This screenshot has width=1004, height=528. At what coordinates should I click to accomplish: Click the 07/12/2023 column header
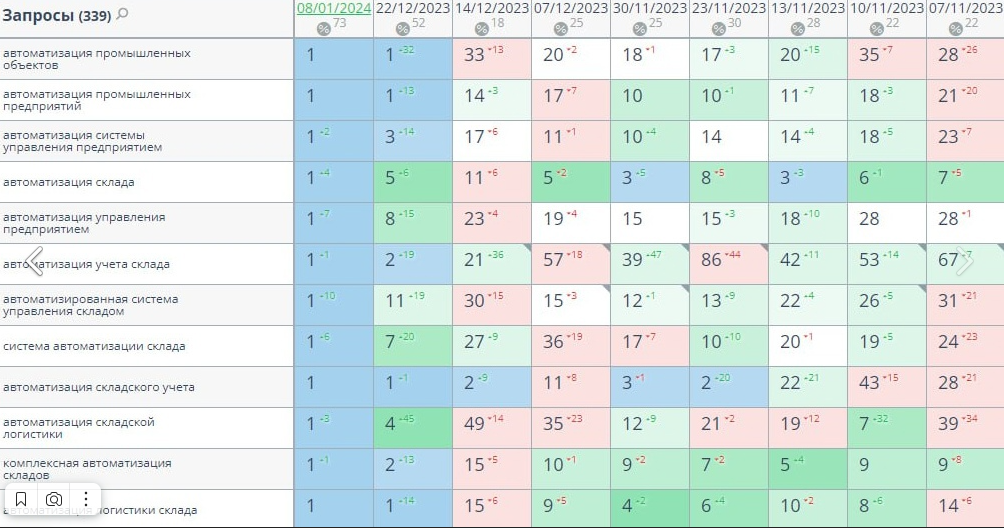571,8
